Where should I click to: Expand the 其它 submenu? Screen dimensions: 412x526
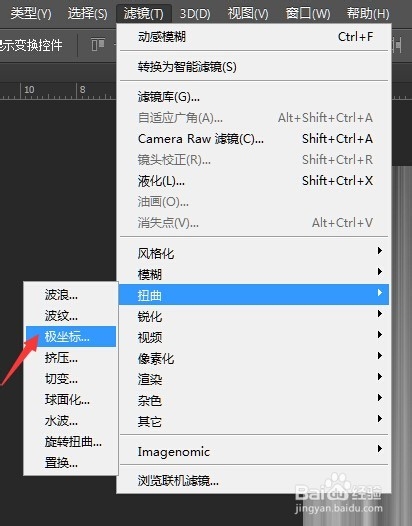(254, 421)
